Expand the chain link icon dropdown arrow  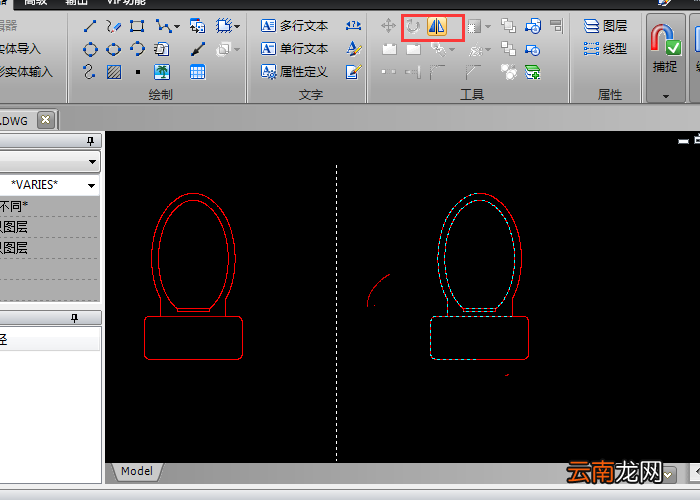pyautogui.click(x=452, y=50)
